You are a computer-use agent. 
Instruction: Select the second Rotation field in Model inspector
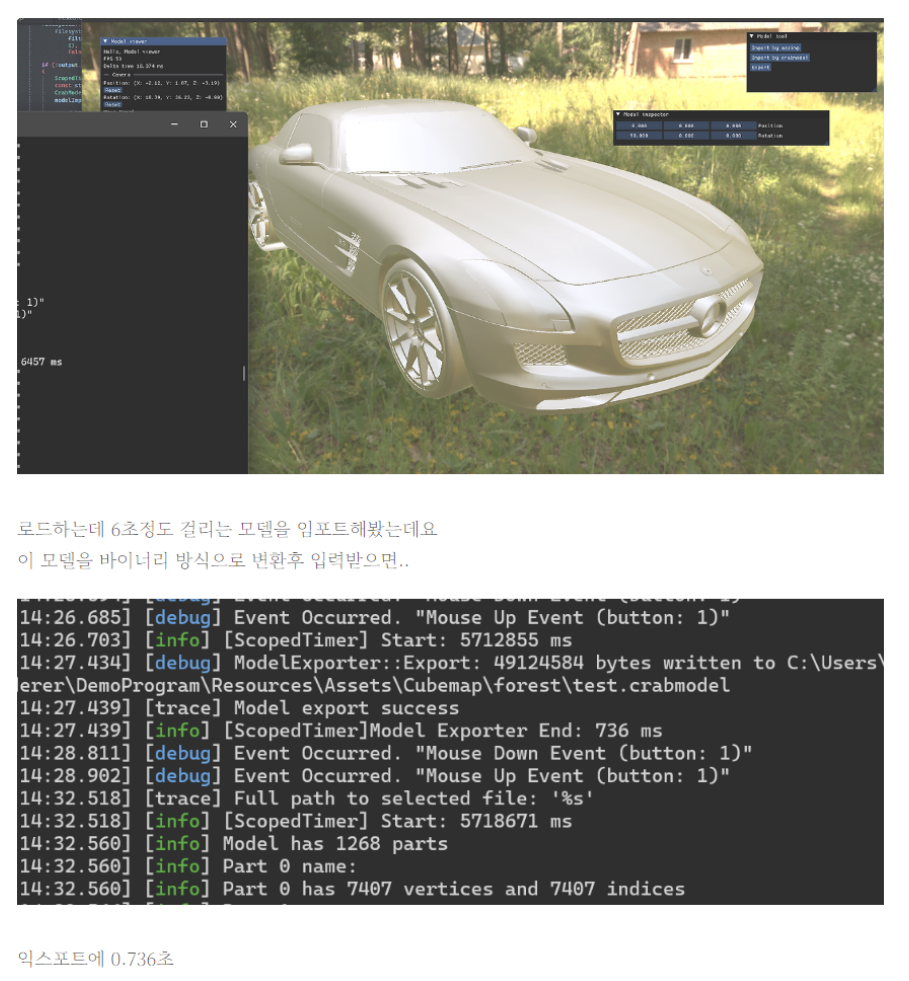tap(686, 136)
